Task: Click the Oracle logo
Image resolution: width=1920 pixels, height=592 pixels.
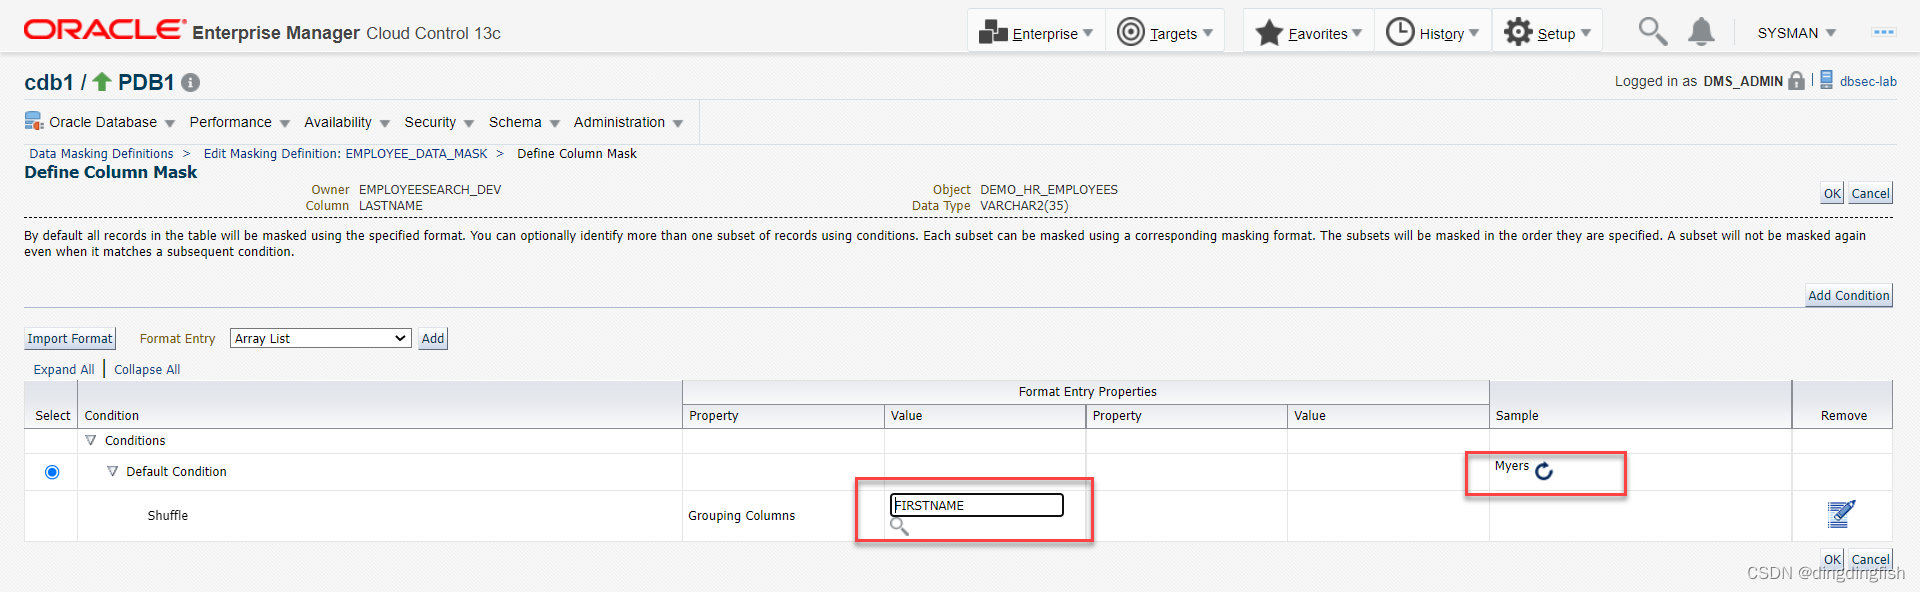Action: tap(104, 29)
